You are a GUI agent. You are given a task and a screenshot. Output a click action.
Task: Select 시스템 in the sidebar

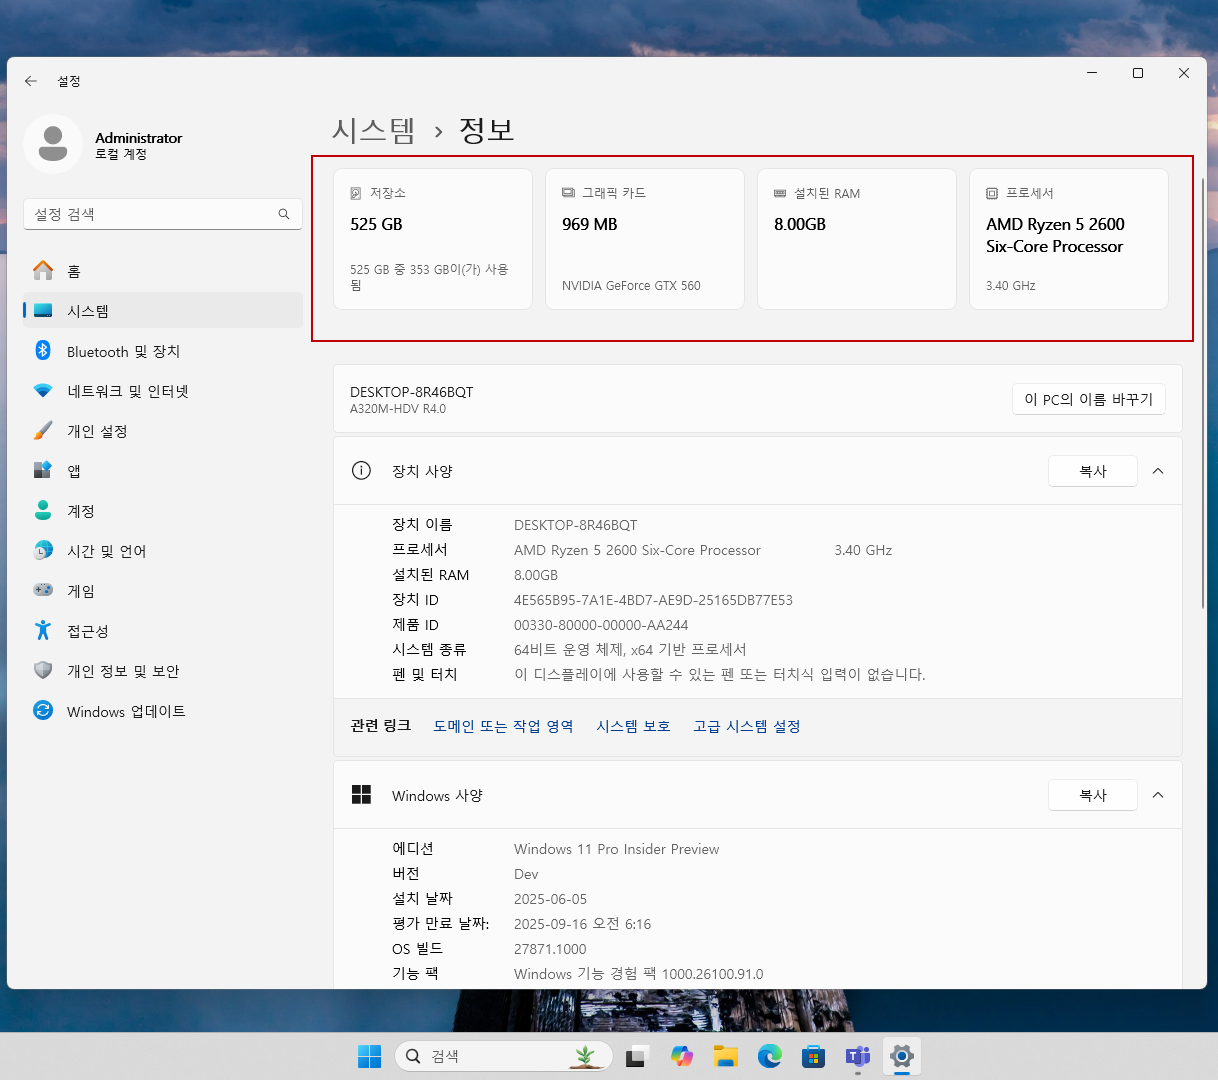click(163, 311)
